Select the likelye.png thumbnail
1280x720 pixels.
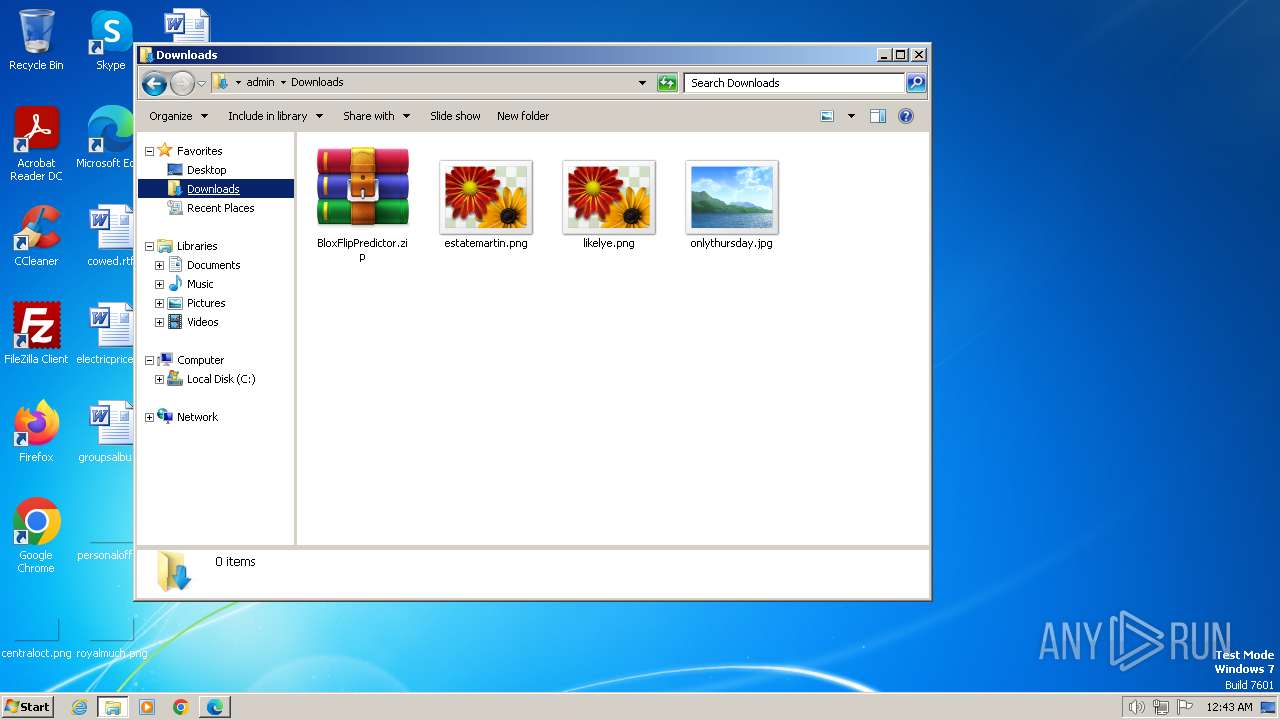pyautogui.click(x=608, y=196)
